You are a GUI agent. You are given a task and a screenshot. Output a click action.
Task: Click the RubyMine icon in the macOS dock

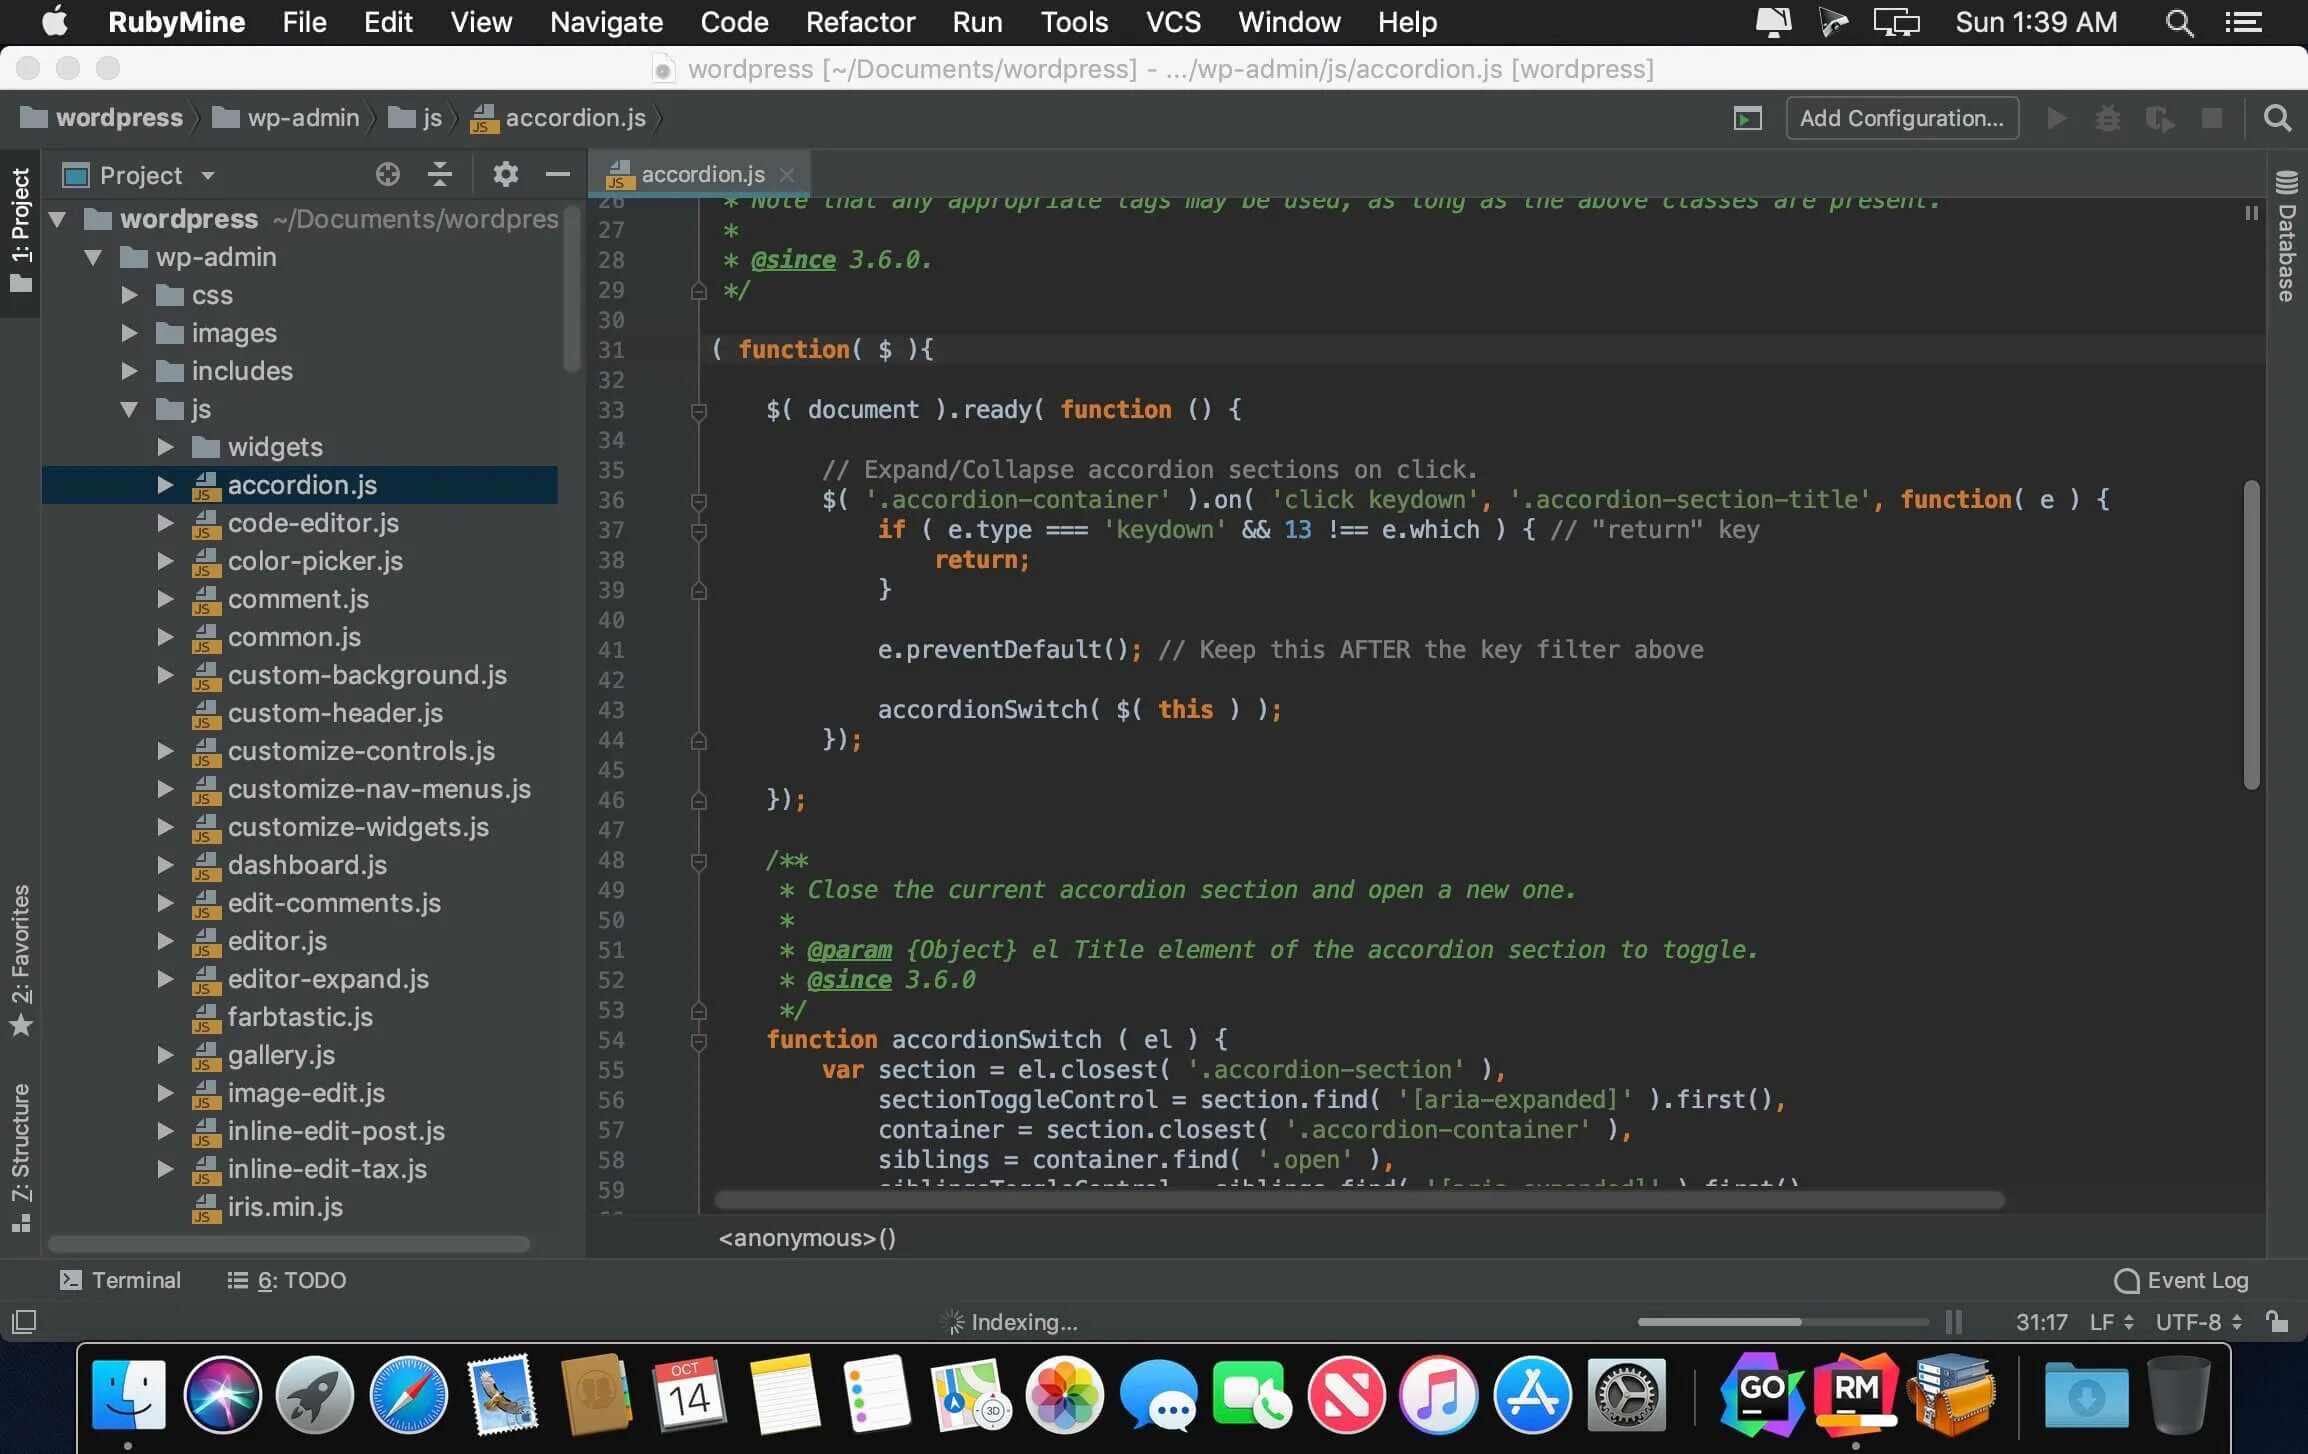[x=1854, y=1392]
